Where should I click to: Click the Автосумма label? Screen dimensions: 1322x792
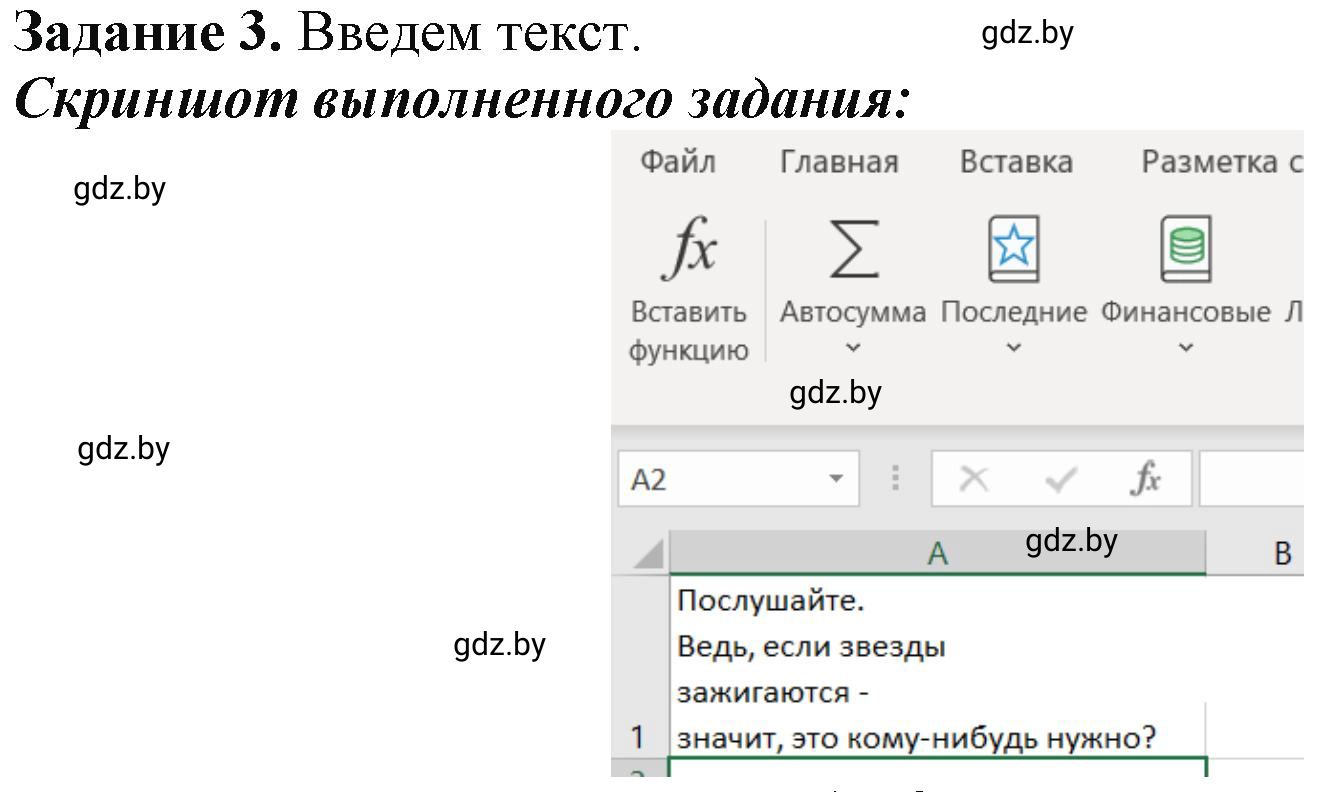coord(853,313)
